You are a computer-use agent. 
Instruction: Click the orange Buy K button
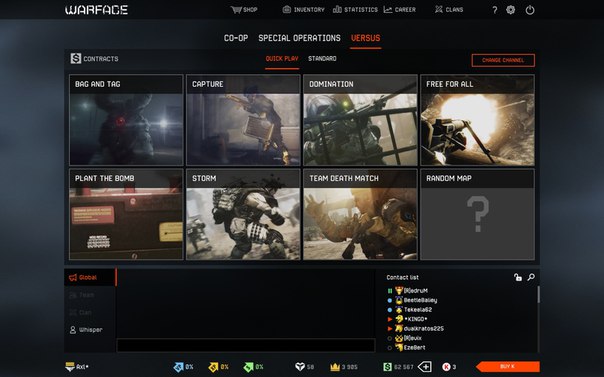[x=508, y=367]
